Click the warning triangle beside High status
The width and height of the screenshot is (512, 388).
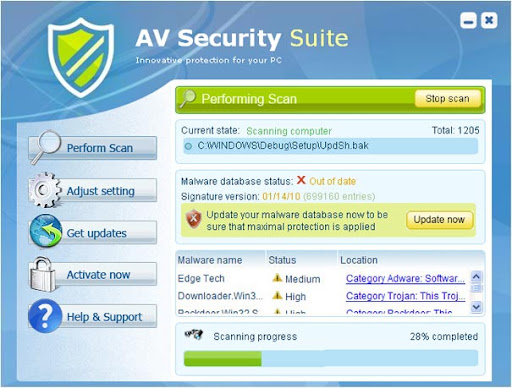coord(277,295)
